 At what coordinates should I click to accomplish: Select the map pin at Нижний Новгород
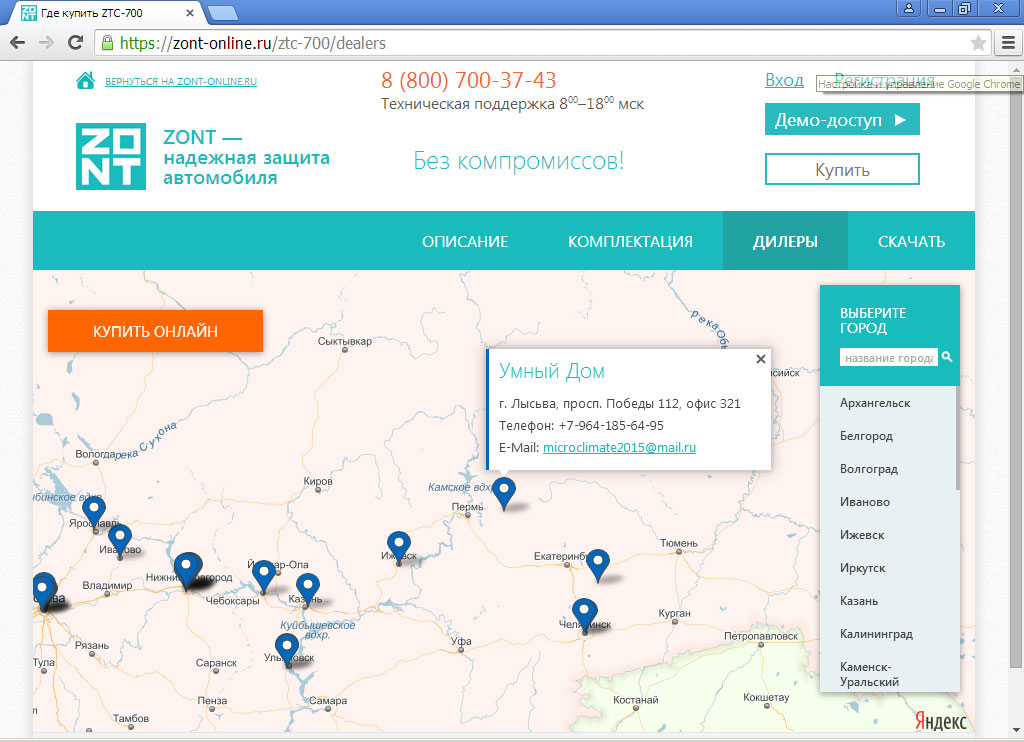[x=187, y=571]
